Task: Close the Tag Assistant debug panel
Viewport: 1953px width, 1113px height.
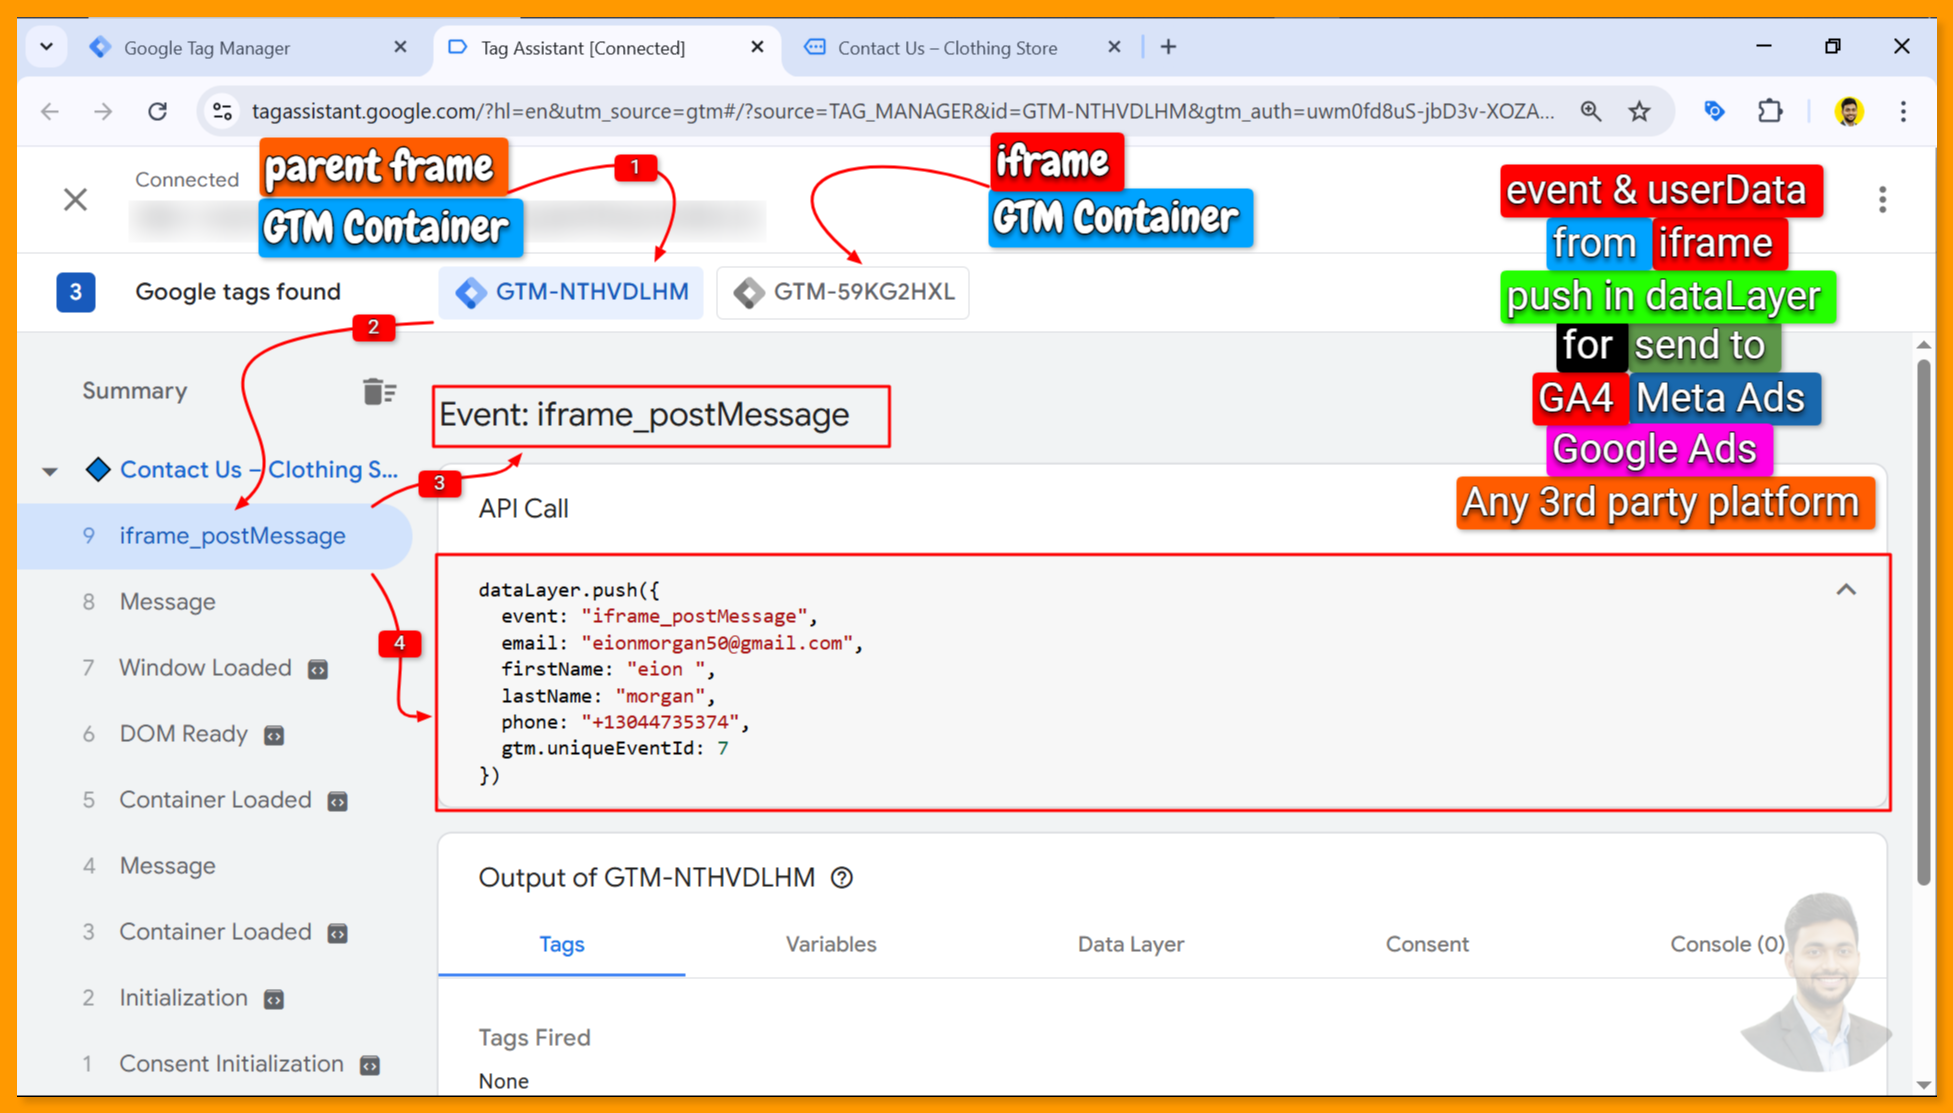Action: (76, 199)
